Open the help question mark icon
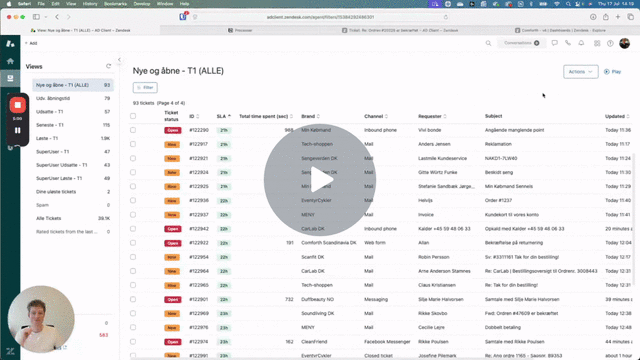The width and height of the screenshot is (640, 360). 610,43
